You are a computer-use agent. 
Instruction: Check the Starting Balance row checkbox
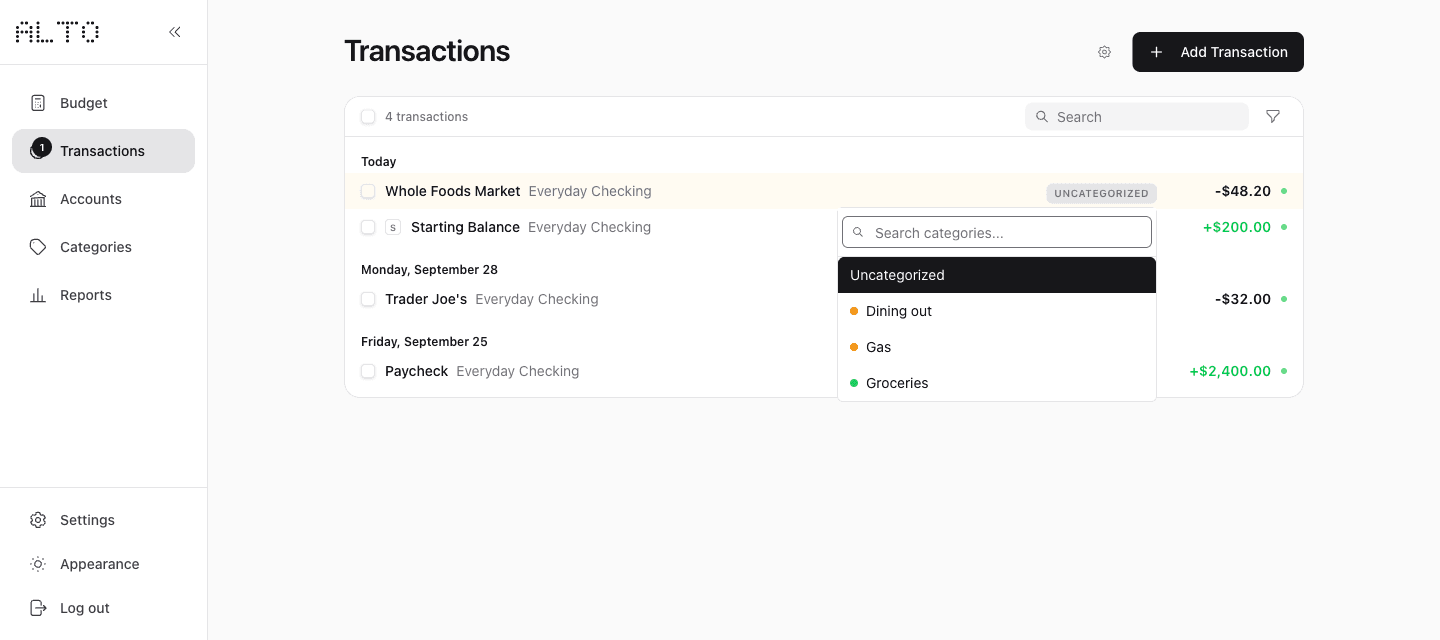[368, 227]
